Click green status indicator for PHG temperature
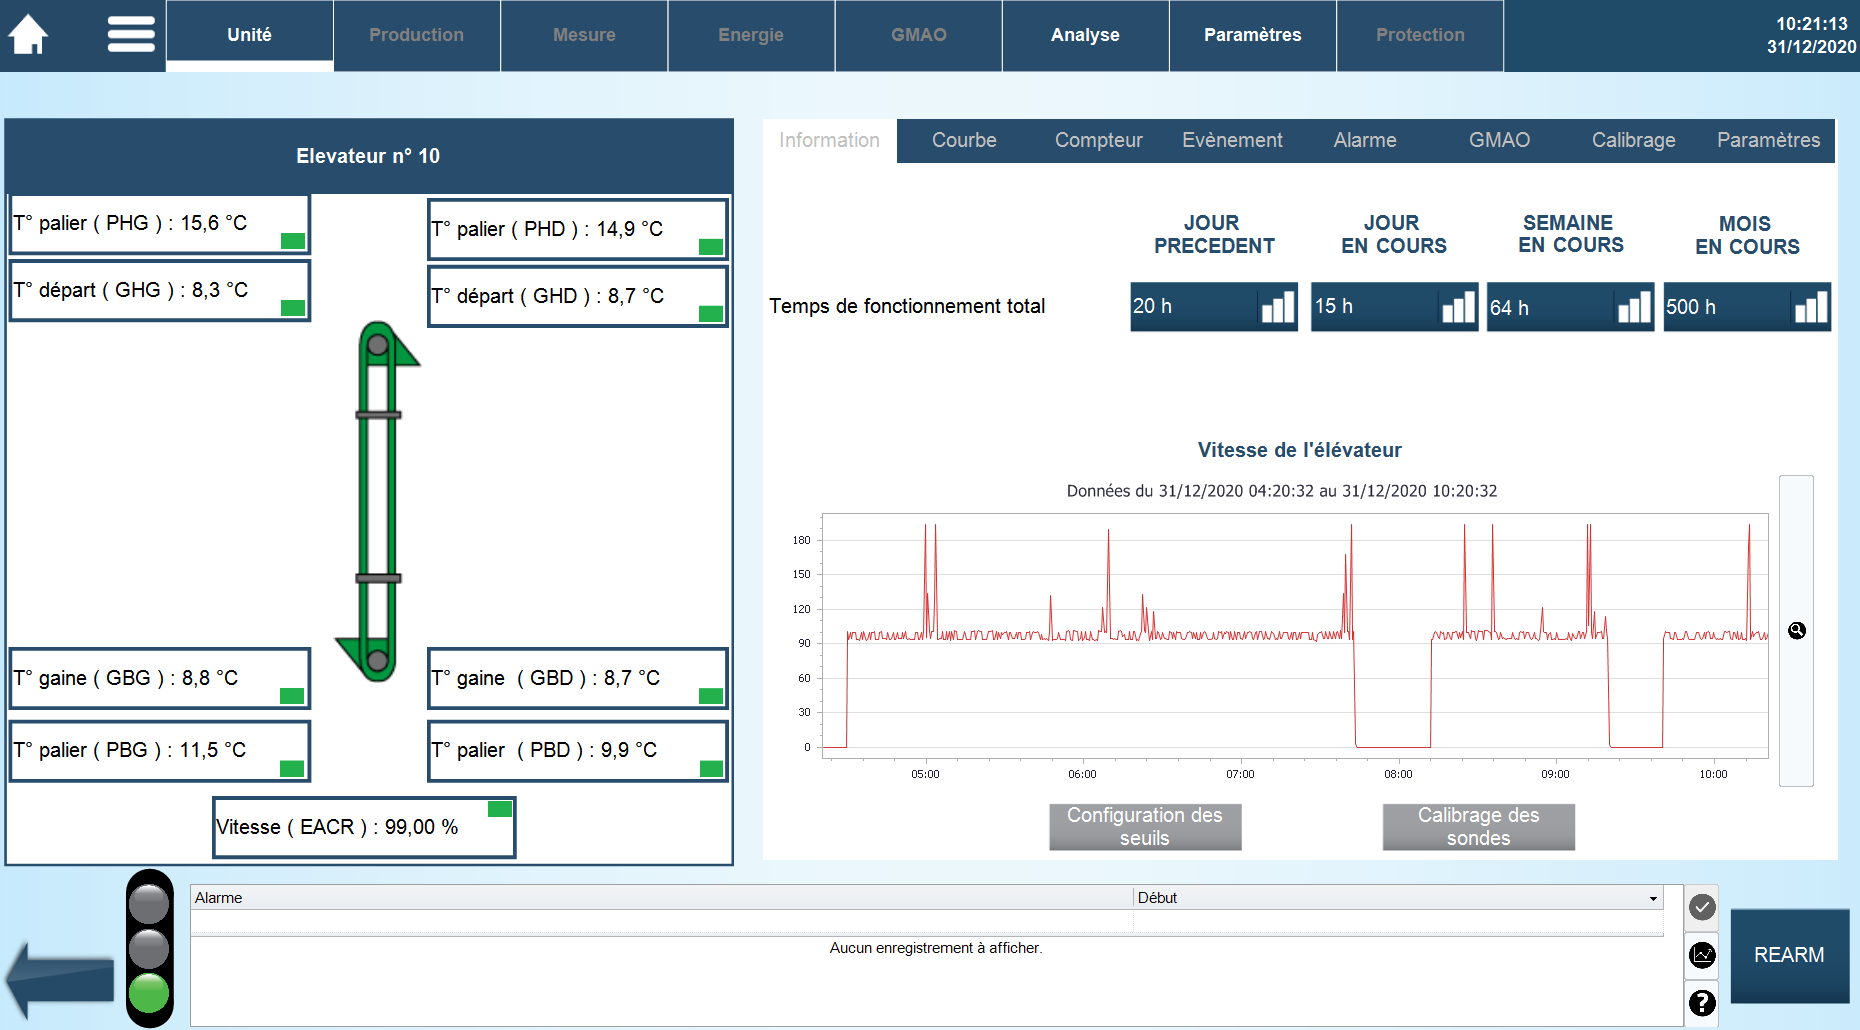Viewport: 1860px width, 1030px height. point(293,241)
